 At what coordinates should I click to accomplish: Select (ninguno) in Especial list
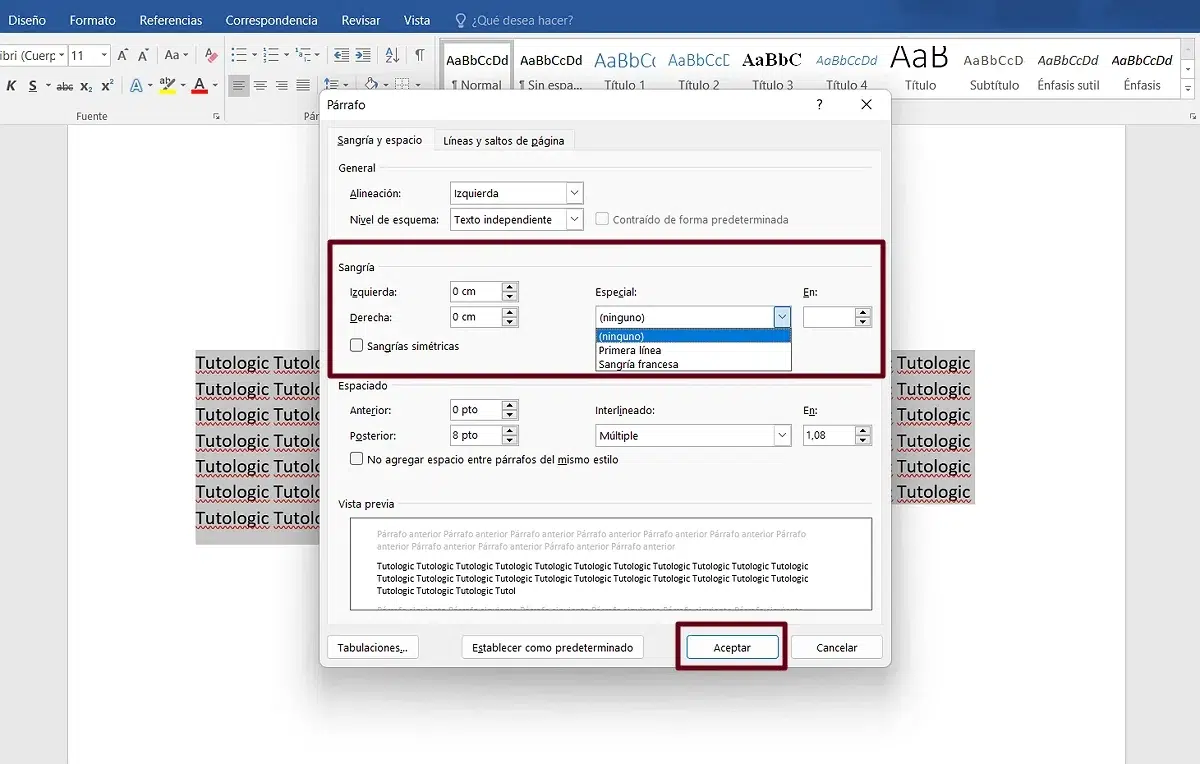(x=693, y=336)
